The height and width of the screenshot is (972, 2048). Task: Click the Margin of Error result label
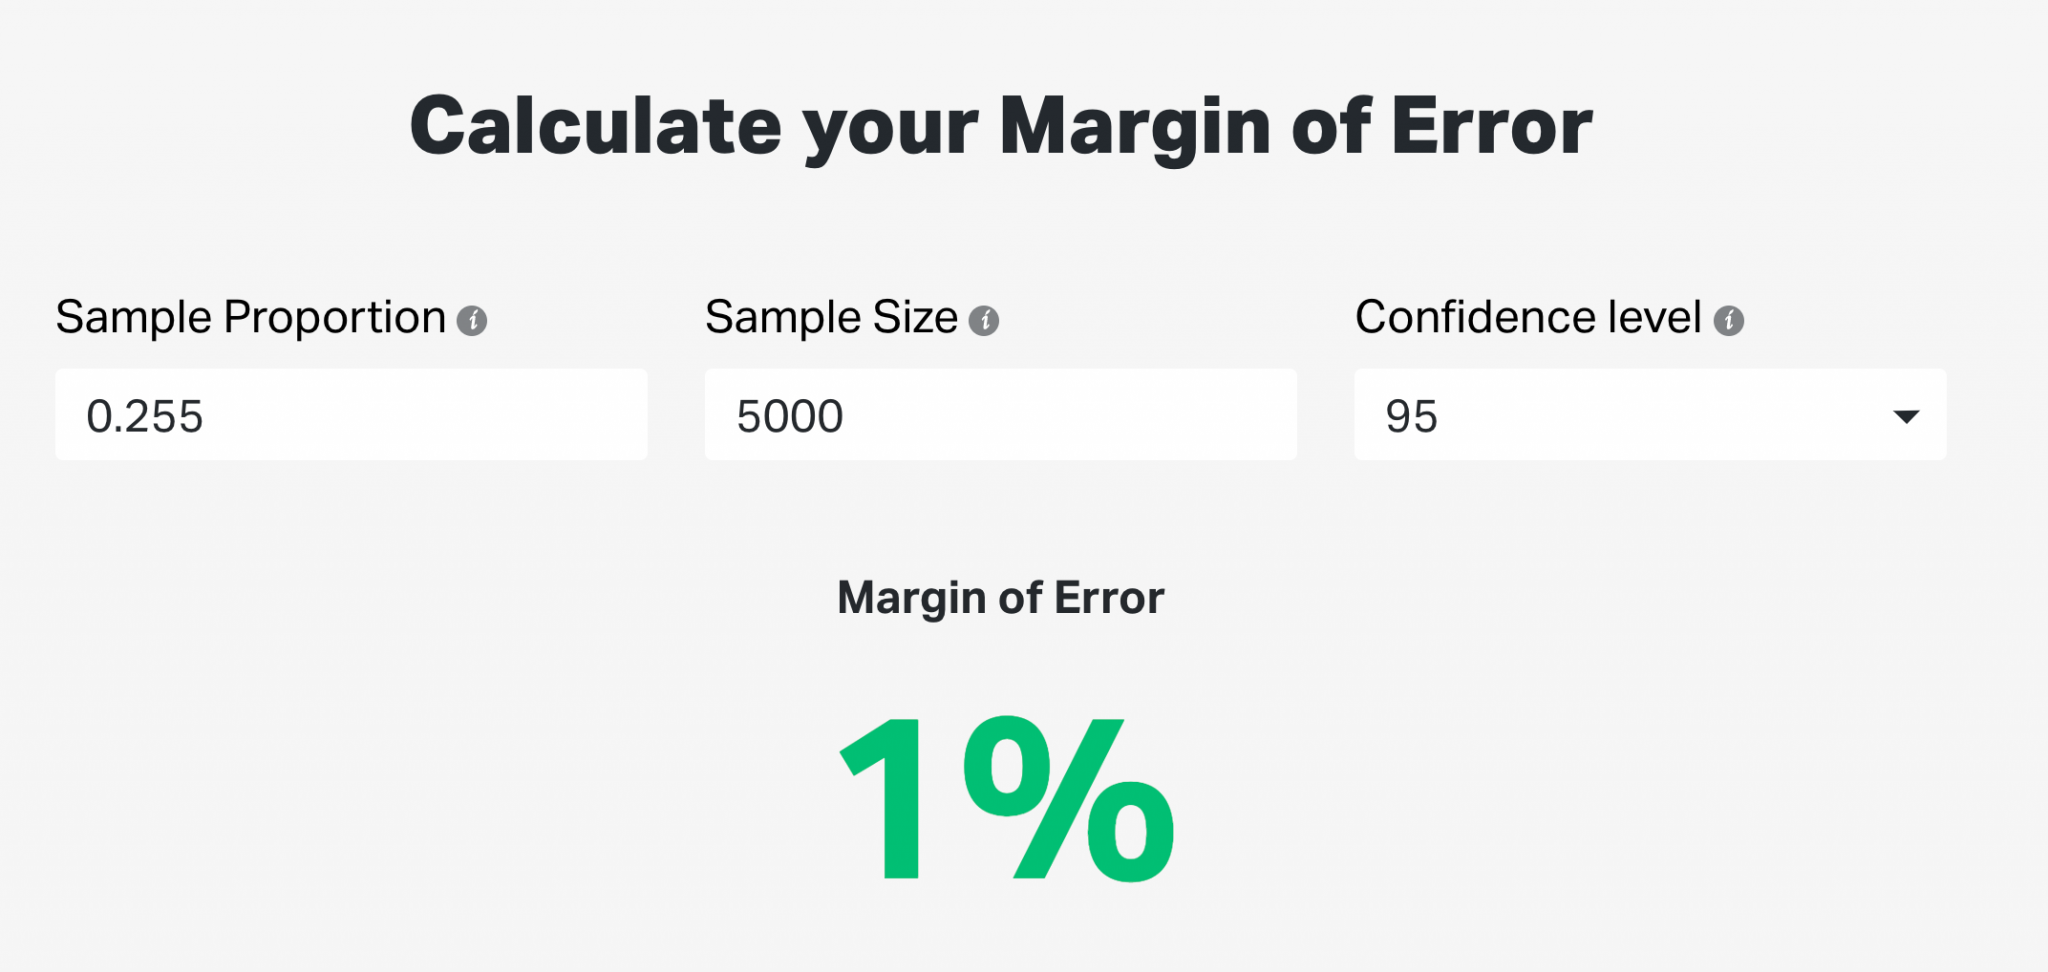(x=1001, y=598)
